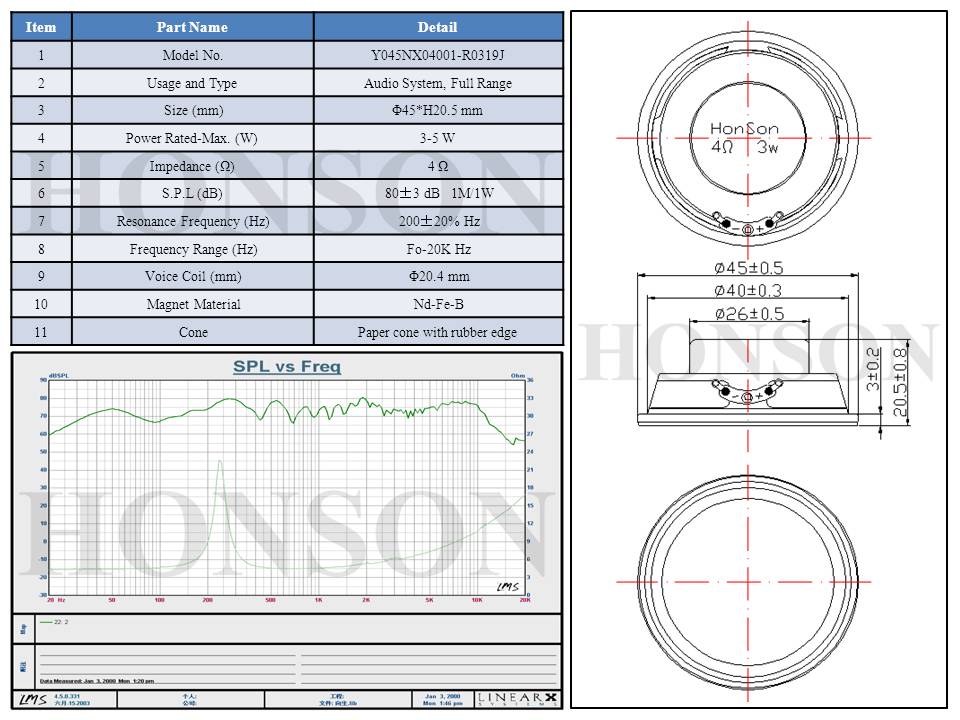The width and height of the screenshot is (960, 720).
Task: Click the Ø26±0.5 dimension label
Action: (748, 314)
